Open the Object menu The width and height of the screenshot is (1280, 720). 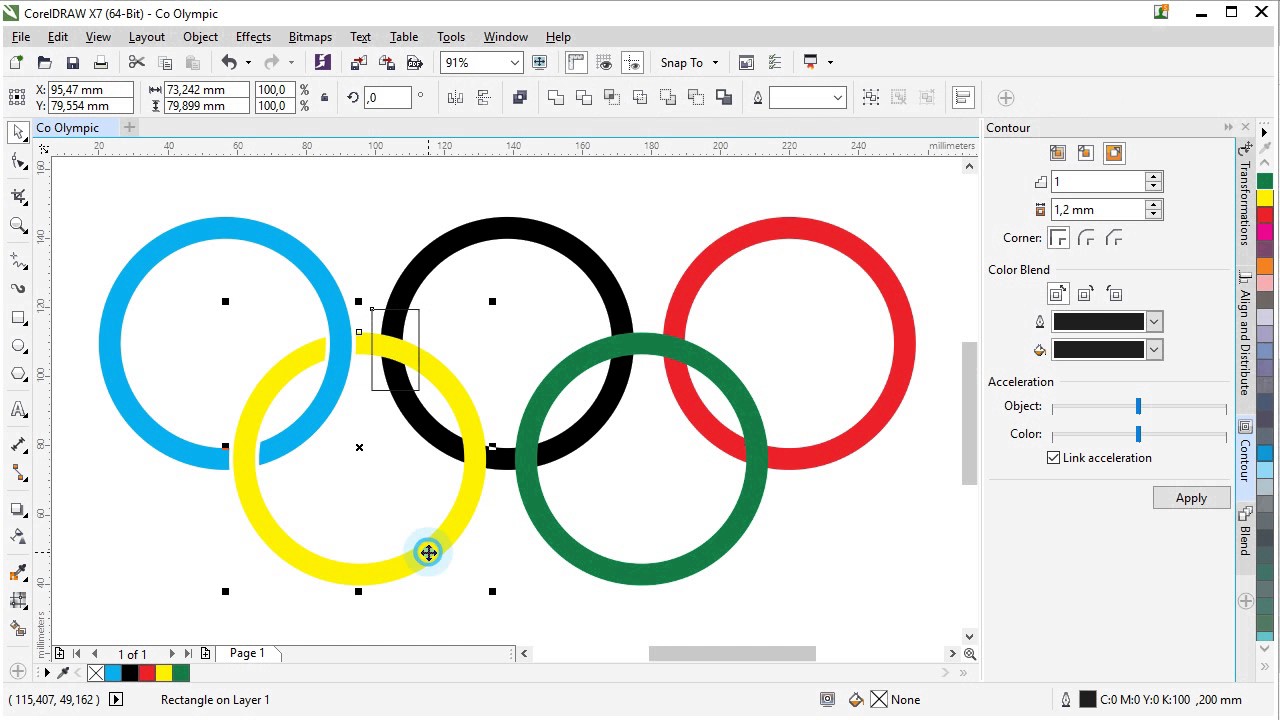click(200, 37)
